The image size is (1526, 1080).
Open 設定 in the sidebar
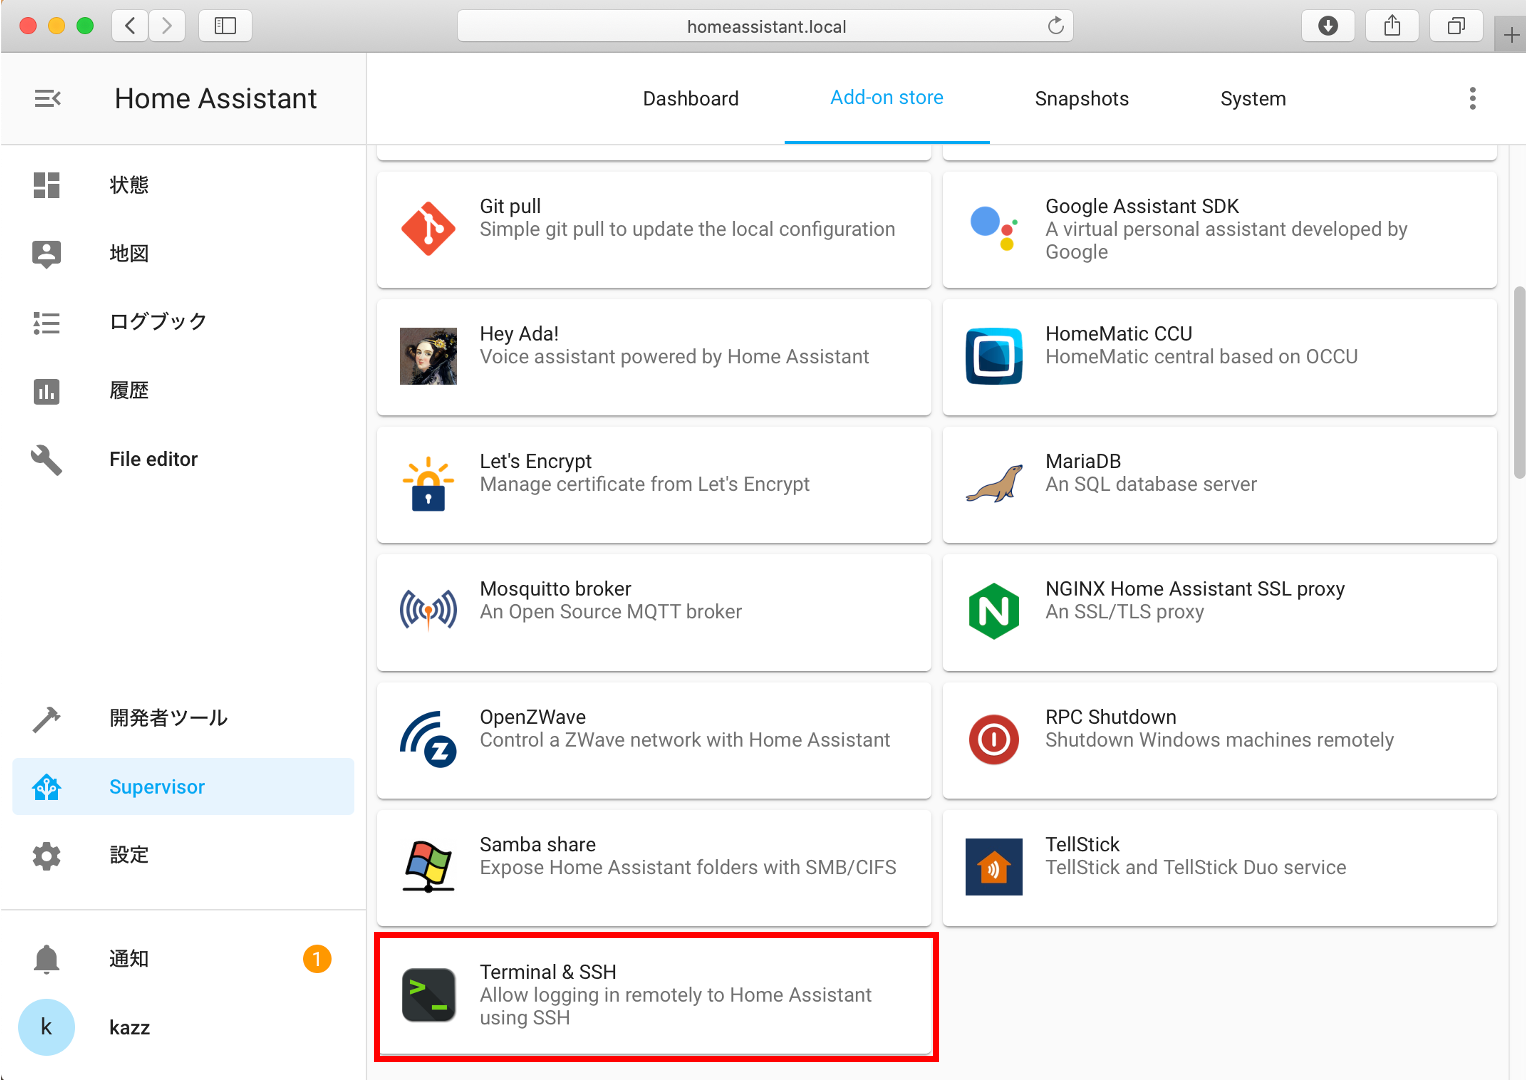(183, 855)
